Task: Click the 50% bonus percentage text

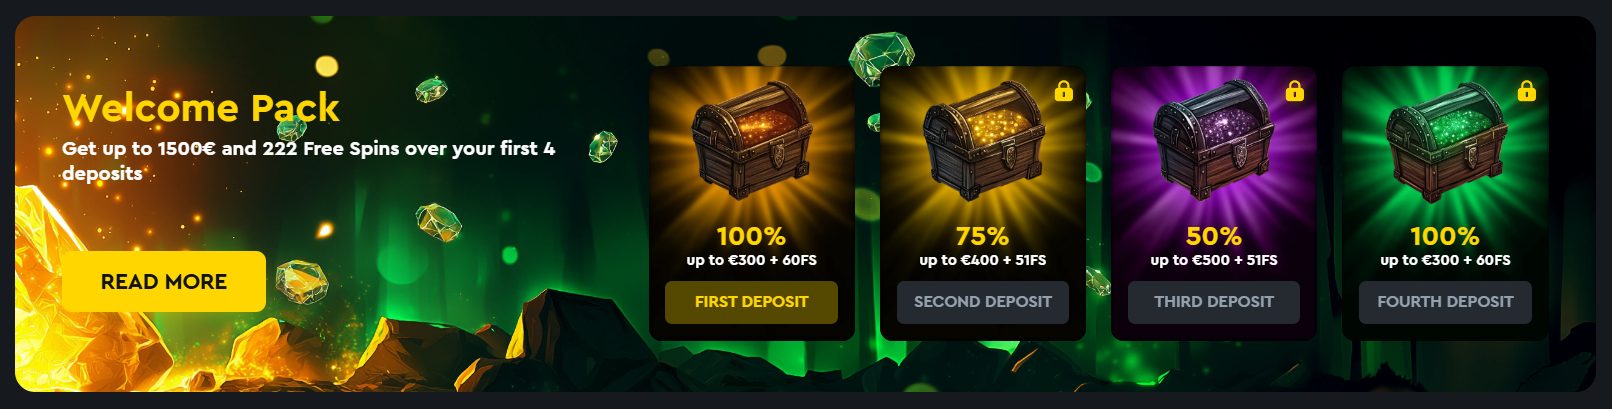Action: (x=1213, y=237)
